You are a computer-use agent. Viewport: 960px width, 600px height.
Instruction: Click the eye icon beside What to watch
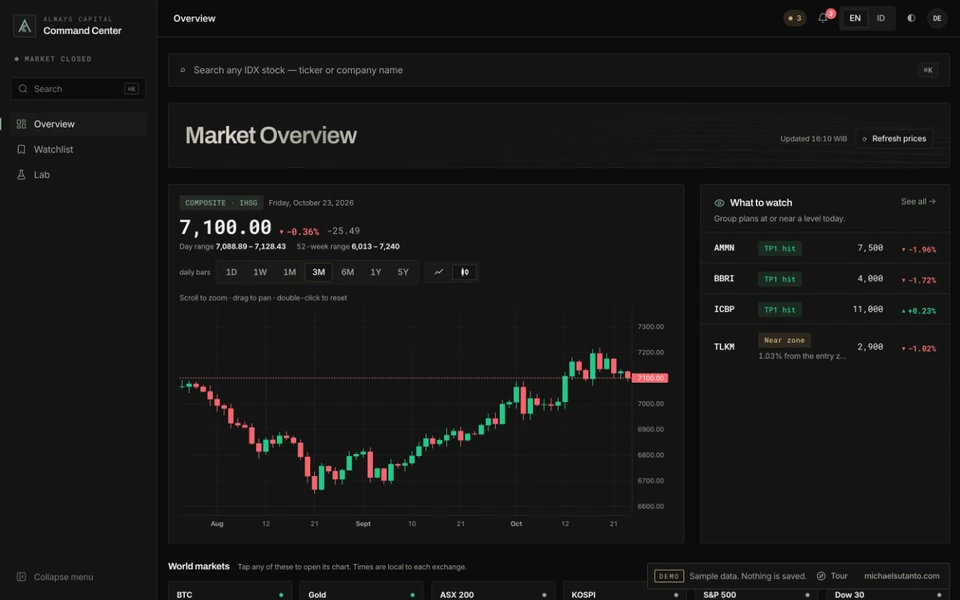719,203
